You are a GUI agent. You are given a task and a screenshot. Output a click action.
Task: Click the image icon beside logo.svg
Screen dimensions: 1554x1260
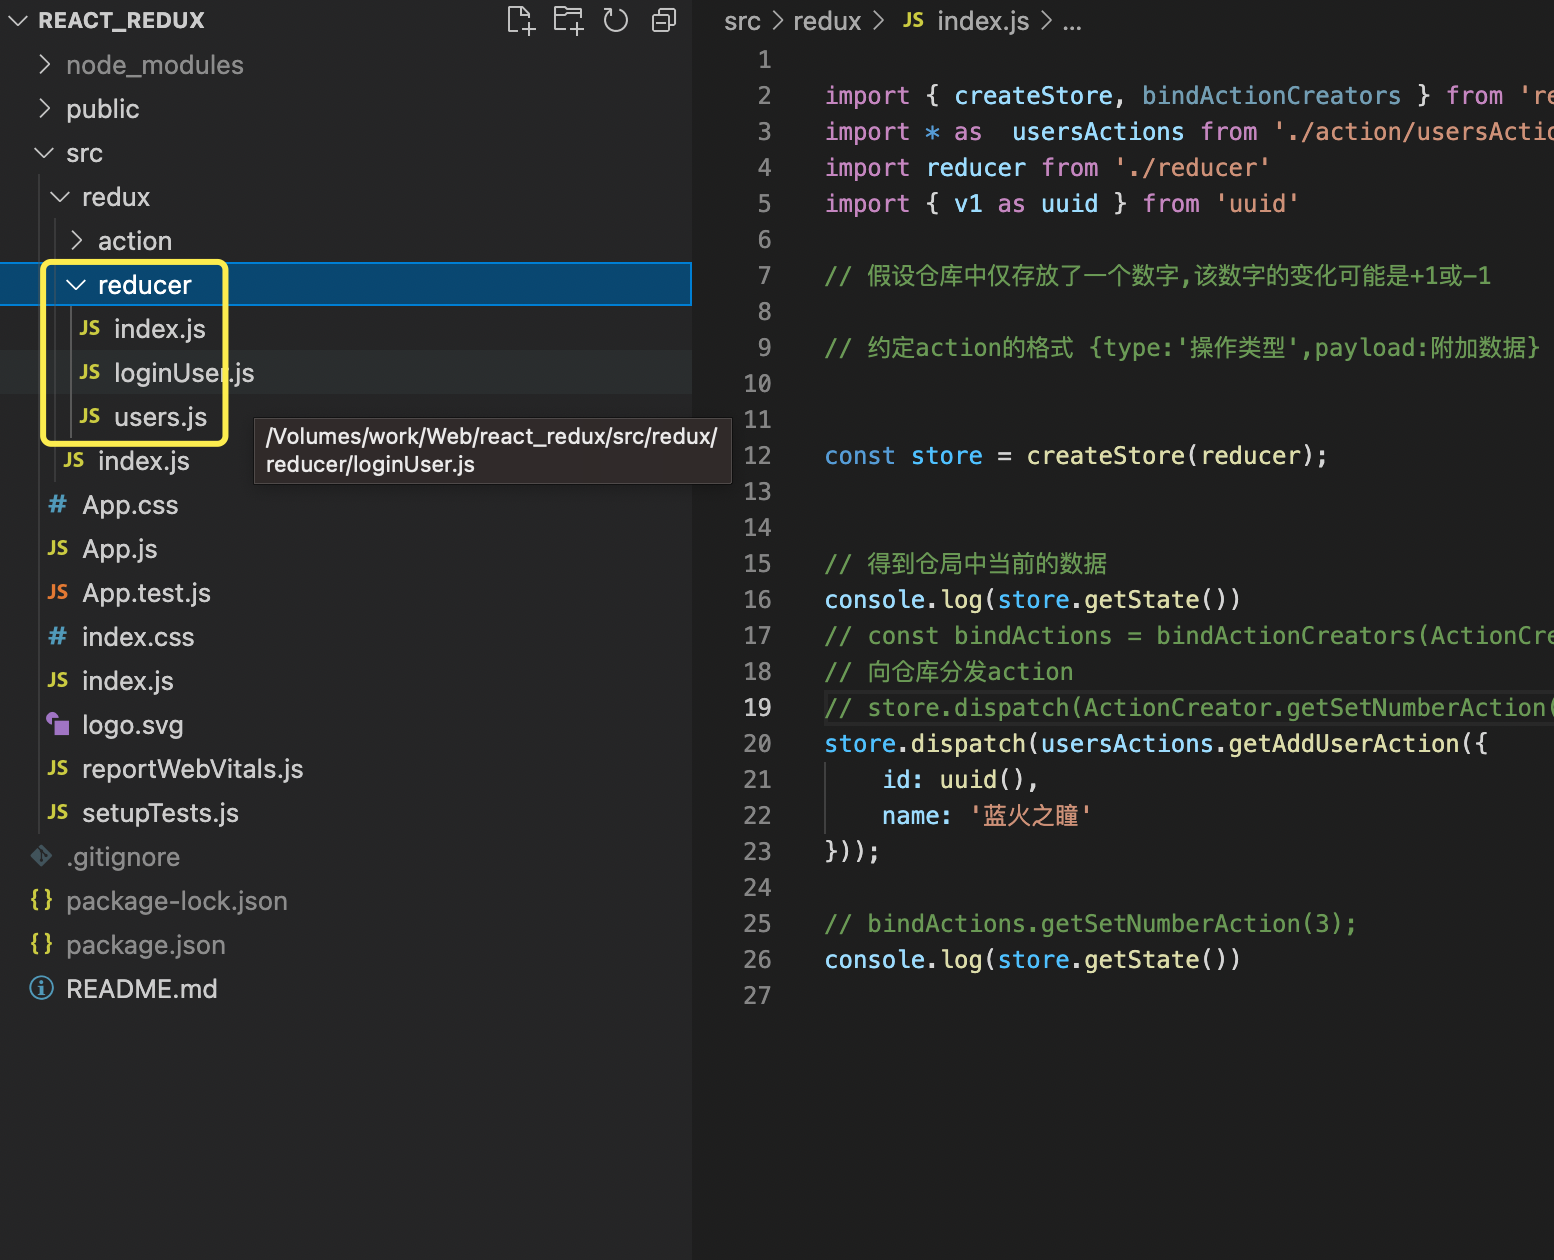click(x=58, y=724)
